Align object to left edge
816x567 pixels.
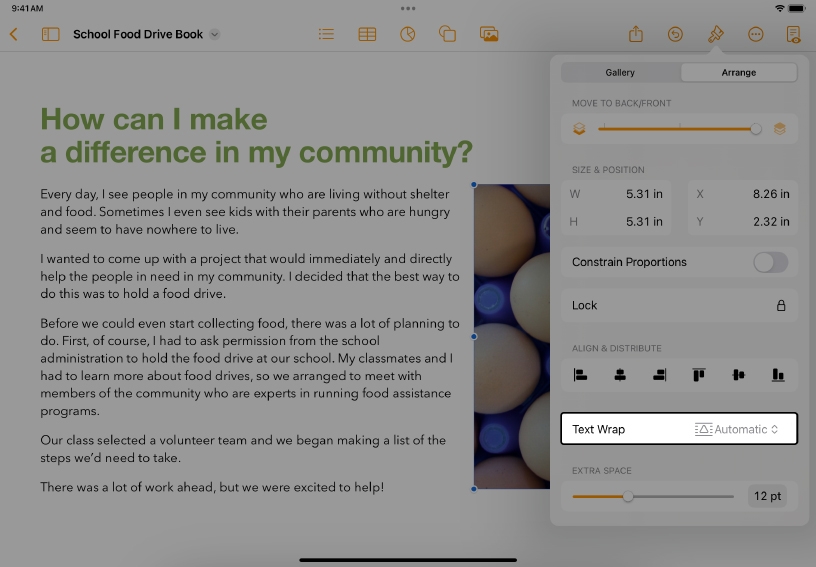[581, 375]
